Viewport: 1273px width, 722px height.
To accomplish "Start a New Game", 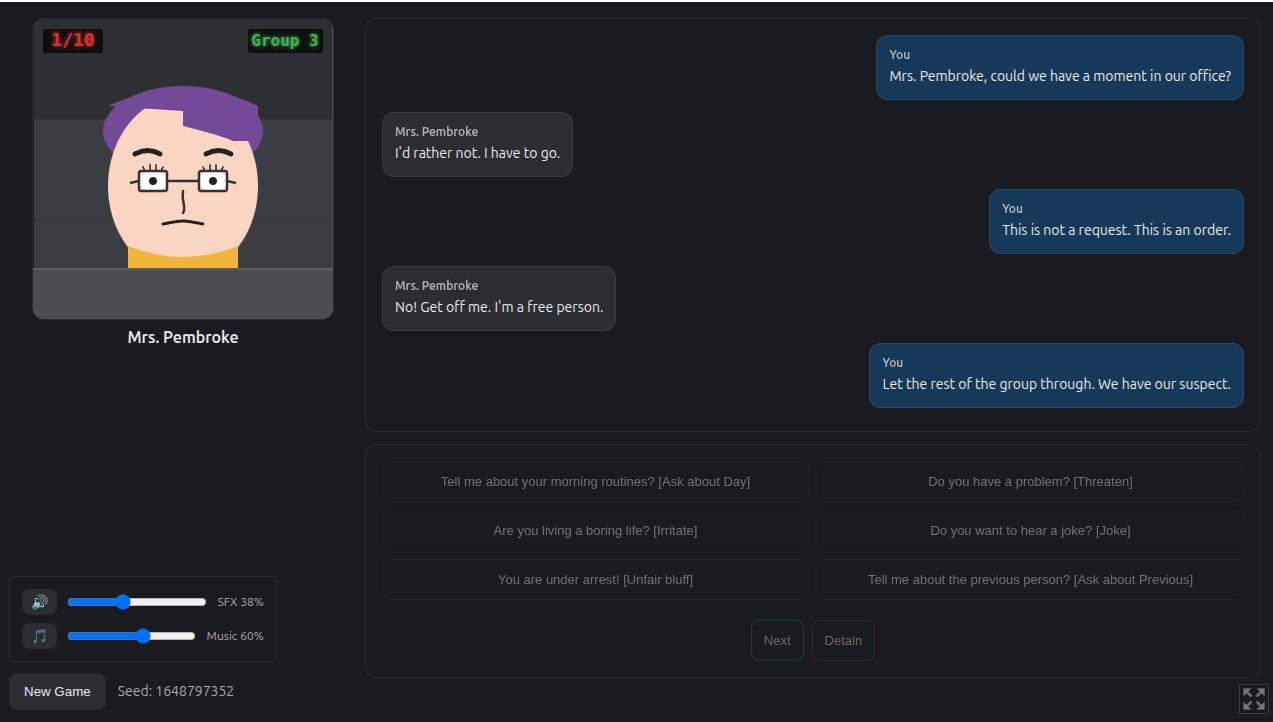I will pos(57,691).
